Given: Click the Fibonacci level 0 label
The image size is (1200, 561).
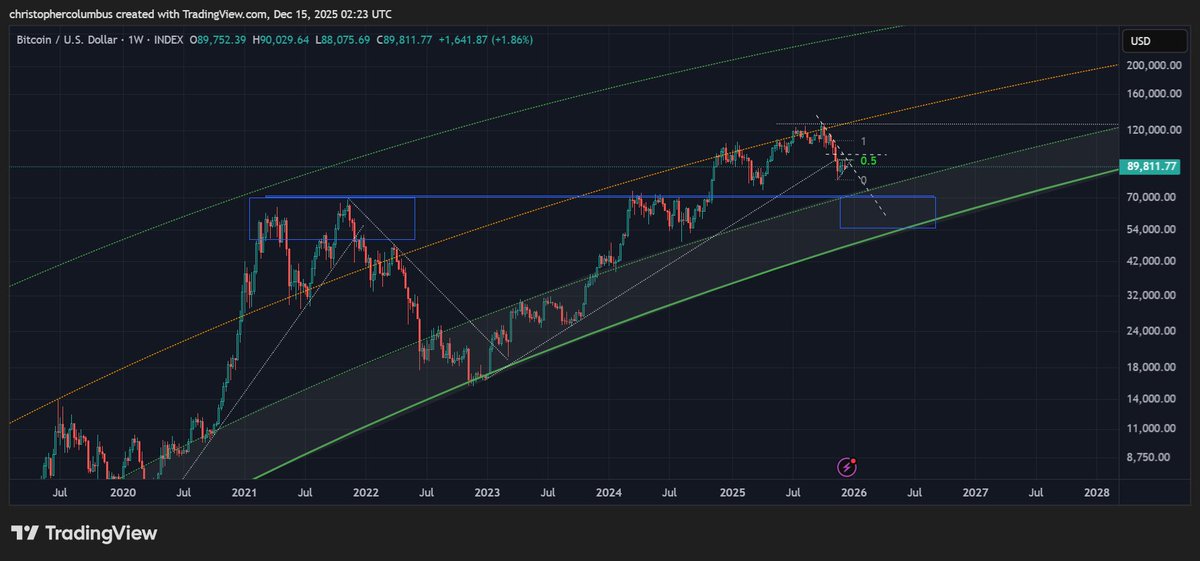Looking at the screenshot, I should click(x=863, y=180).
